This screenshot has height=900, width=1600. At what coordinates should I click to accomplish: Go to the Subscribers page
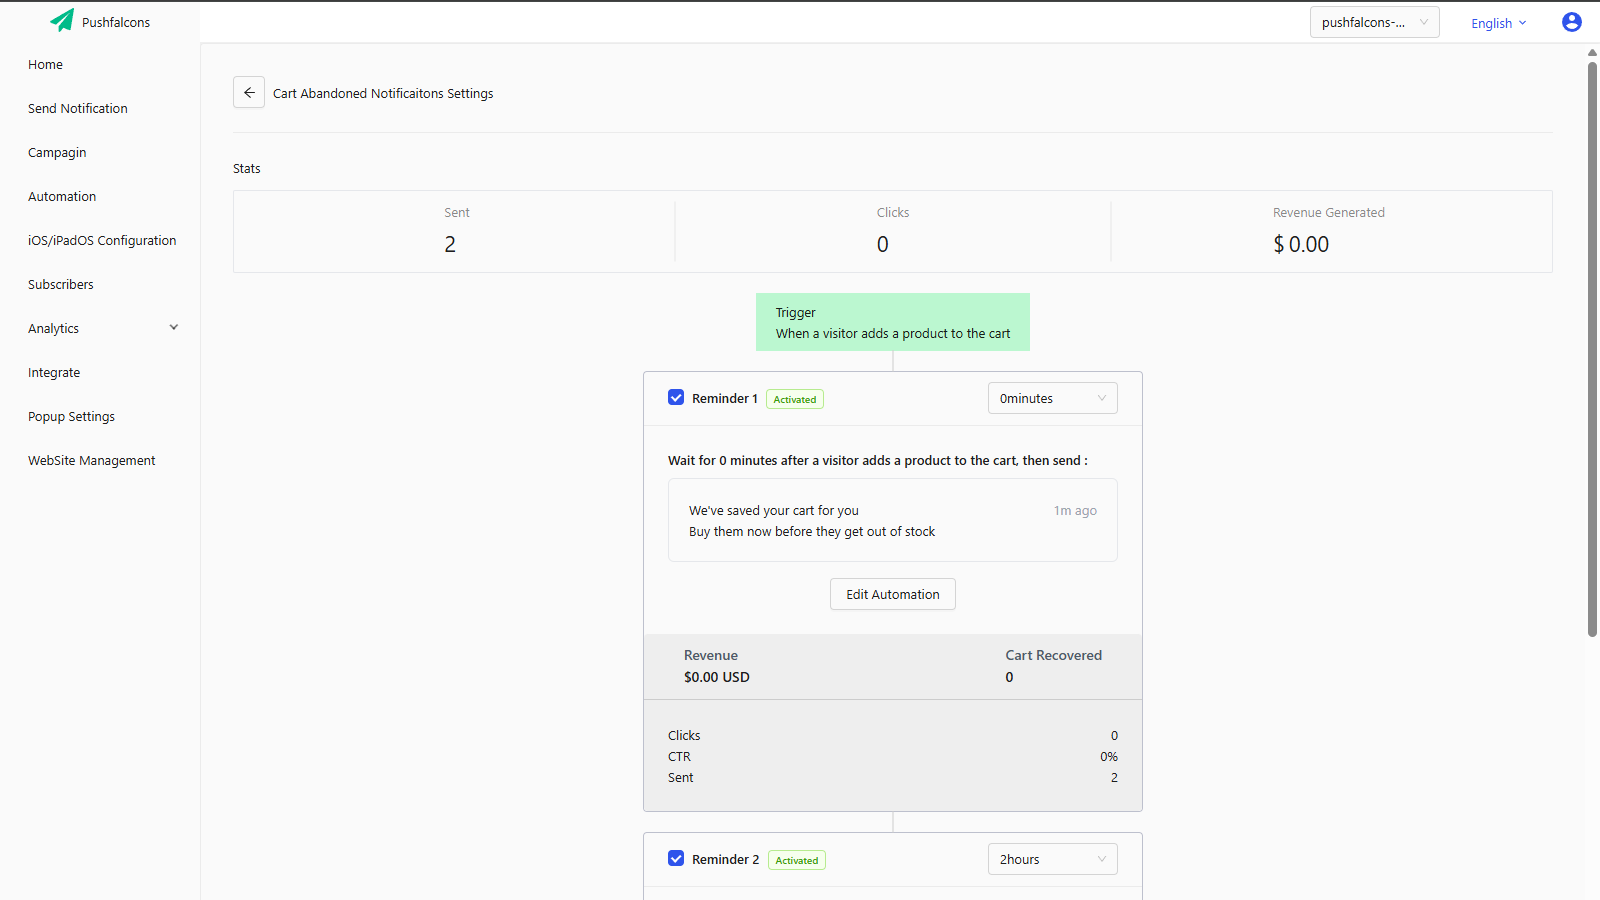coord(60,284)
